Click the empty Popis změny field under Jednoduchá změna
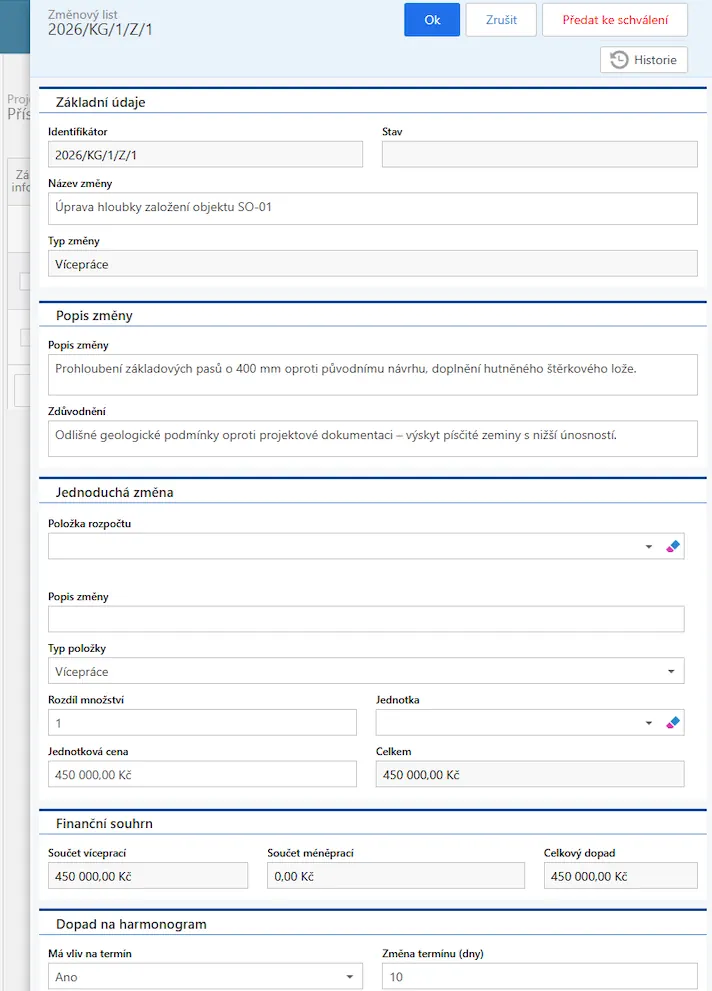The width and height of the screenshot is (712, 991). [x=366, y=619]
